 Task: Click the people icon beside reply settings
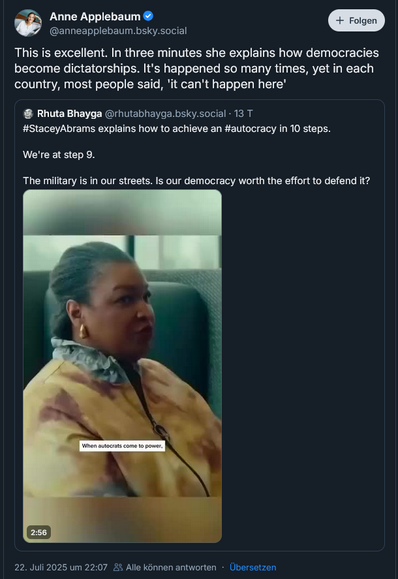[118, 567]
